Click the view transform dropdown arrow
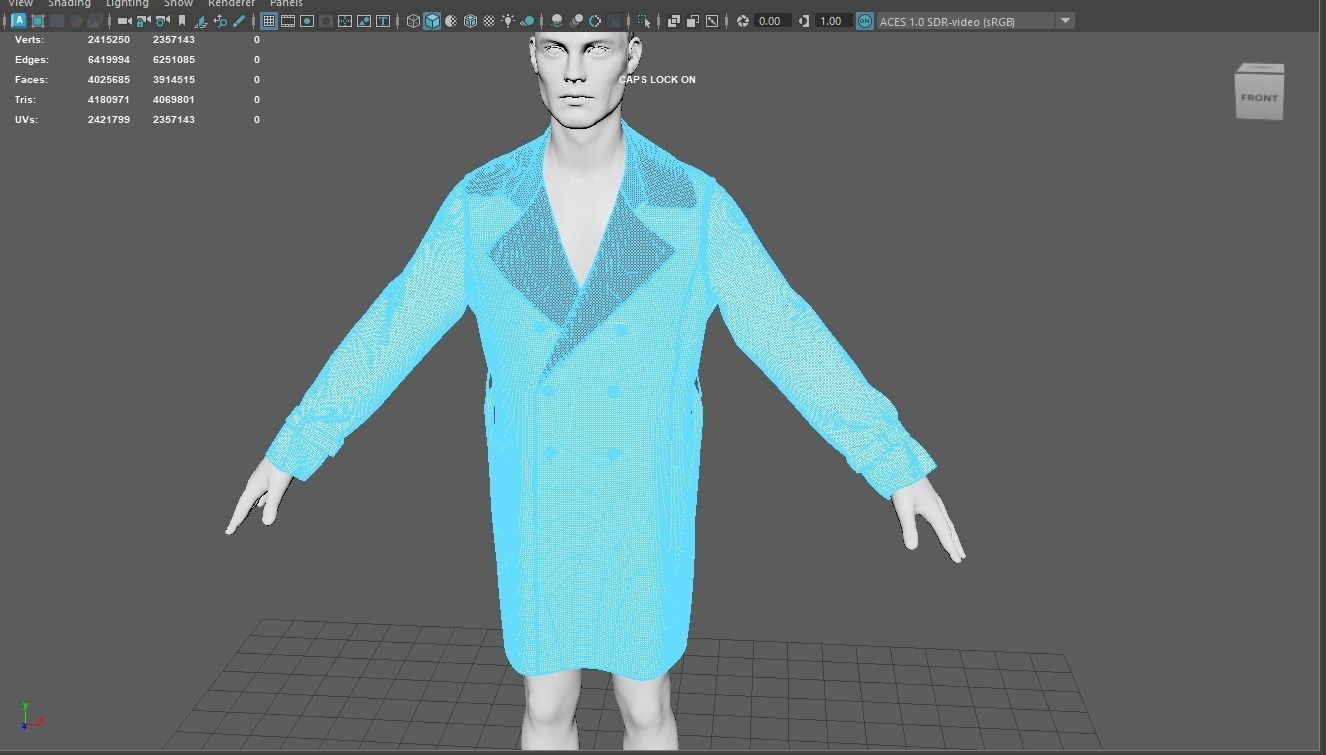 [1065, 21]
